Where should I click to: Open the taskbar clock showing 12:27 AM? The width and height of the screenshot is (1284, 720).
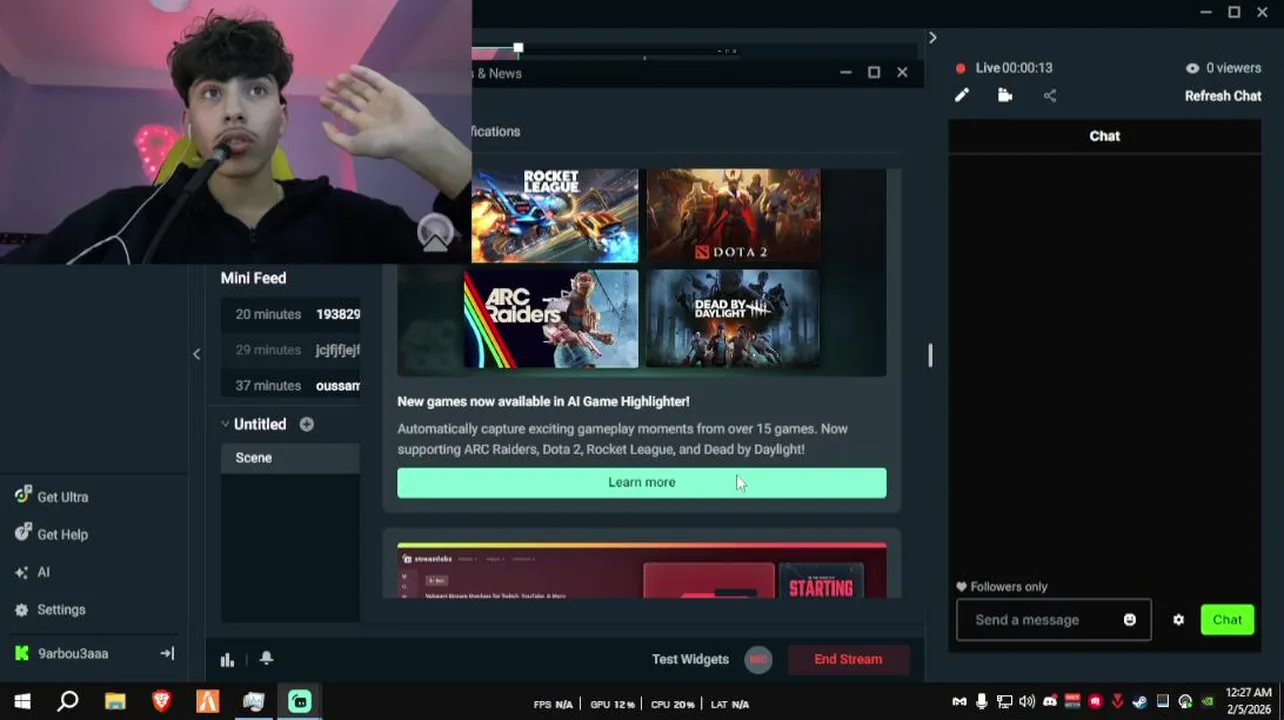click(x=1249, y=702)
